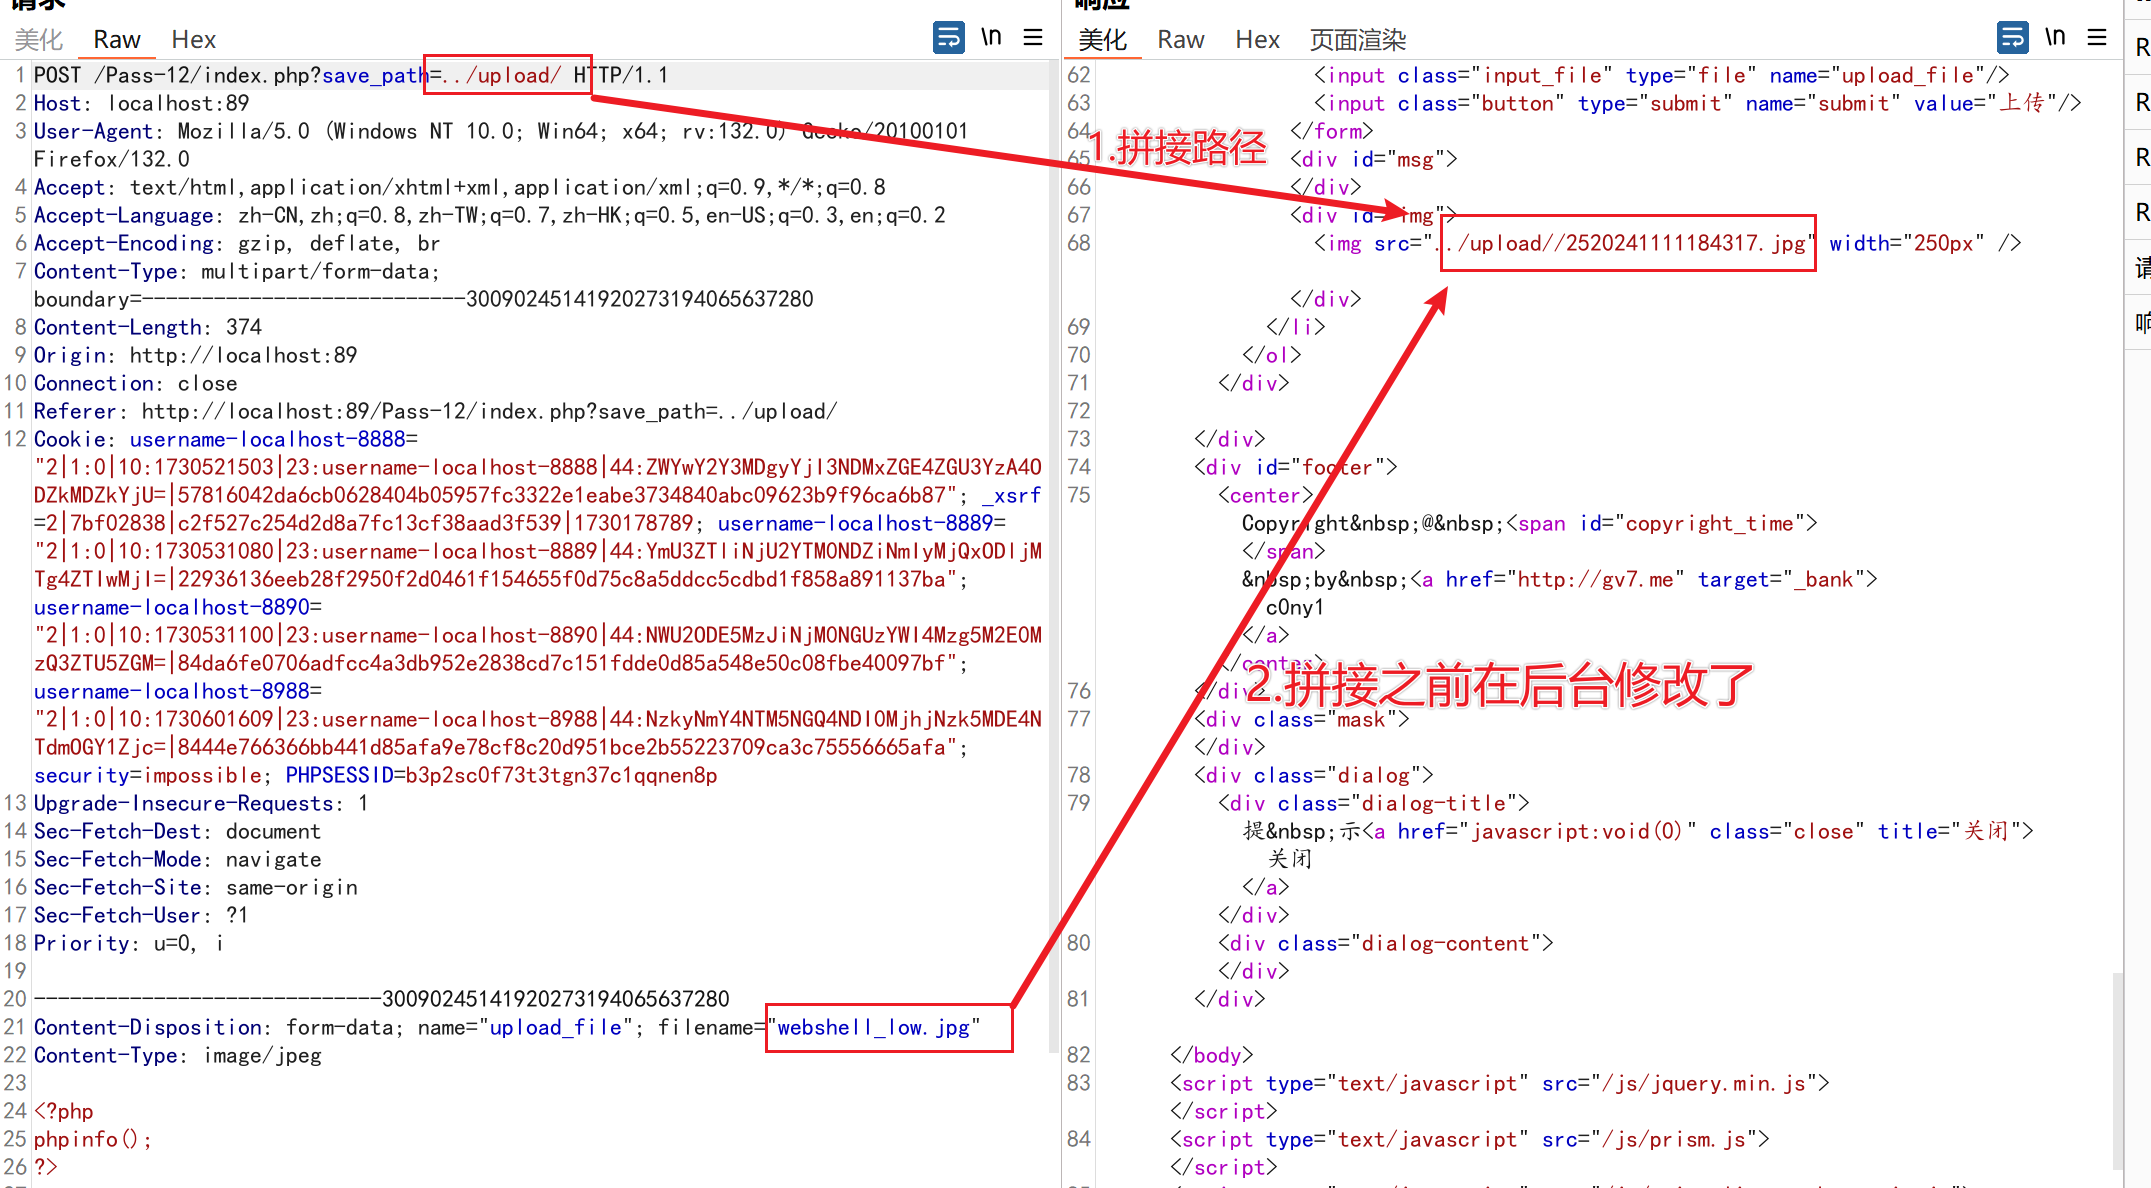This screenshot has height=1188, width=2151.
Task: Click the div class="dialog-title" line
Action: point(1374,803)
